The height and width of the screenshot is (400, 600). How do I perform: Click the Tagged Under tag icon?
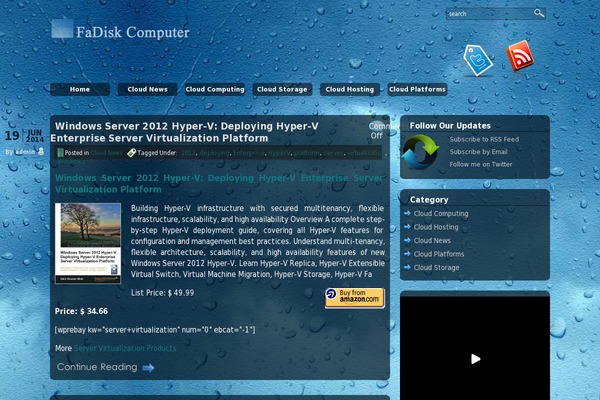(131, 153)
